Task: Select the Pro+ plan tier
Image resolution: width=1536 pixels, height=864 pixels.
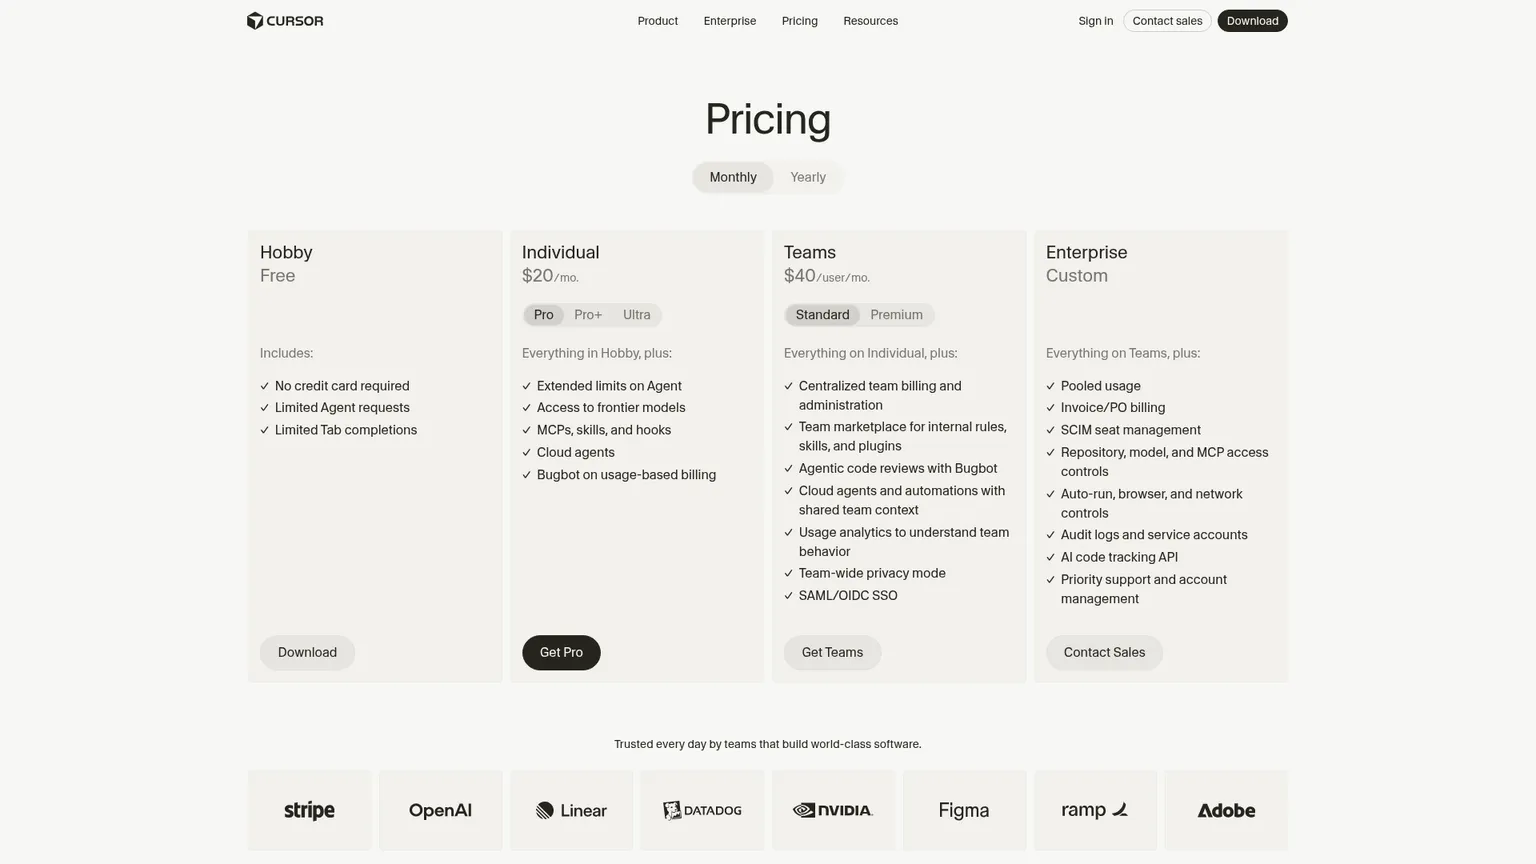Action: [x=588, y=315]
